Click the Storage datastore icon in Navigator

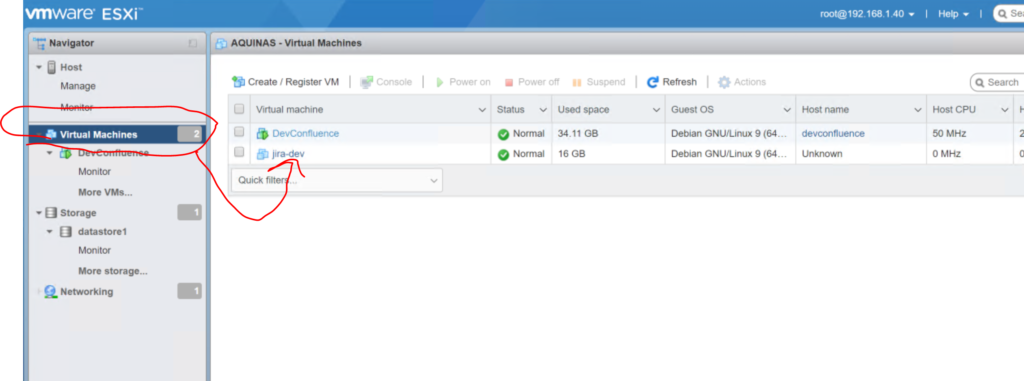click(52, 213)
